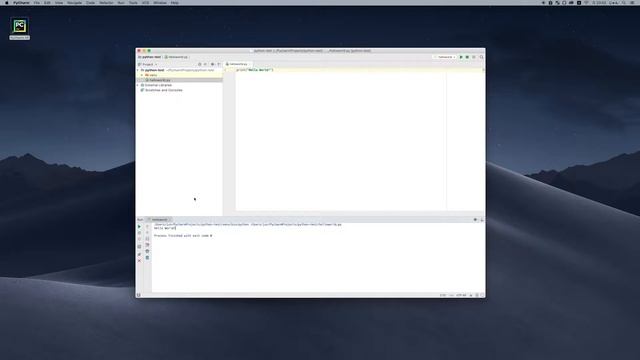The width and height of the screenshot is (640, 360).
Task: Select the Helloworld tab in Run panel
Action: point(160,220)
